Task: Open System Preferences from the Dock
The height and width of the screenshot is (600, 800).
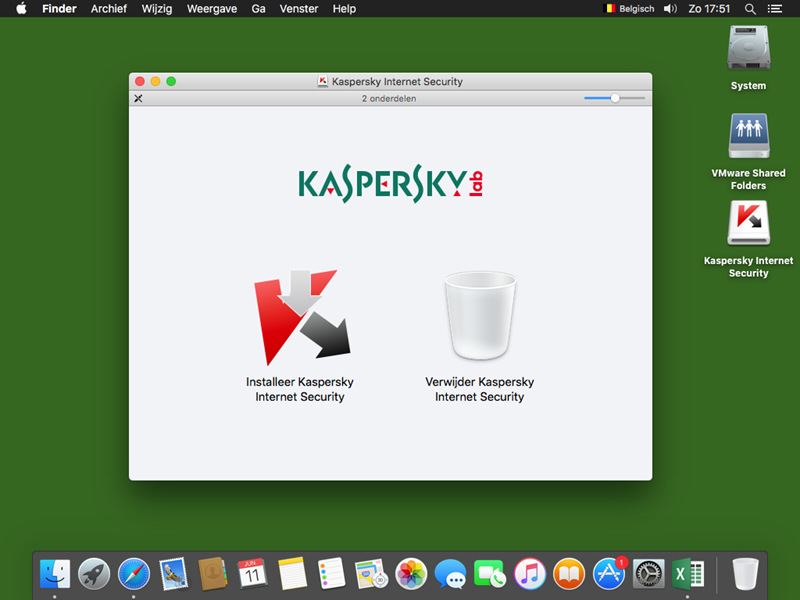Action: [x=649, y=573]
